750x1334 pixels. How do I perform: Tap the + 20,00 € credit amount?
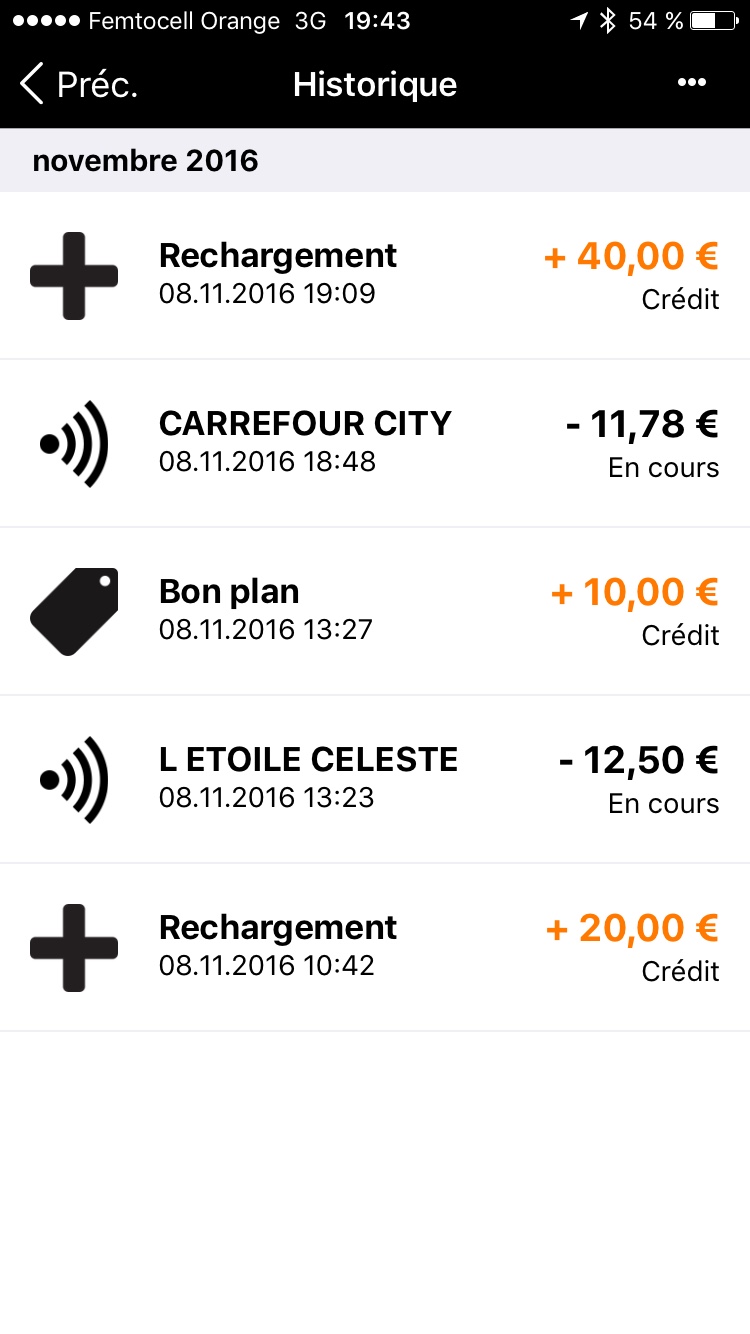pos(632,929)
